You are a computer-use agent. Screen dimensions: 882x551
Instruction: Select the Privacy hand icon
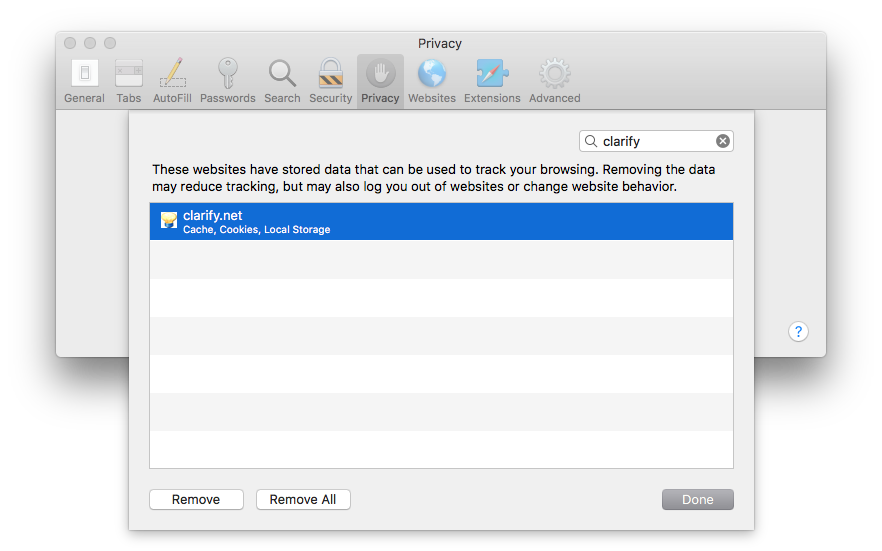point(380,81)
